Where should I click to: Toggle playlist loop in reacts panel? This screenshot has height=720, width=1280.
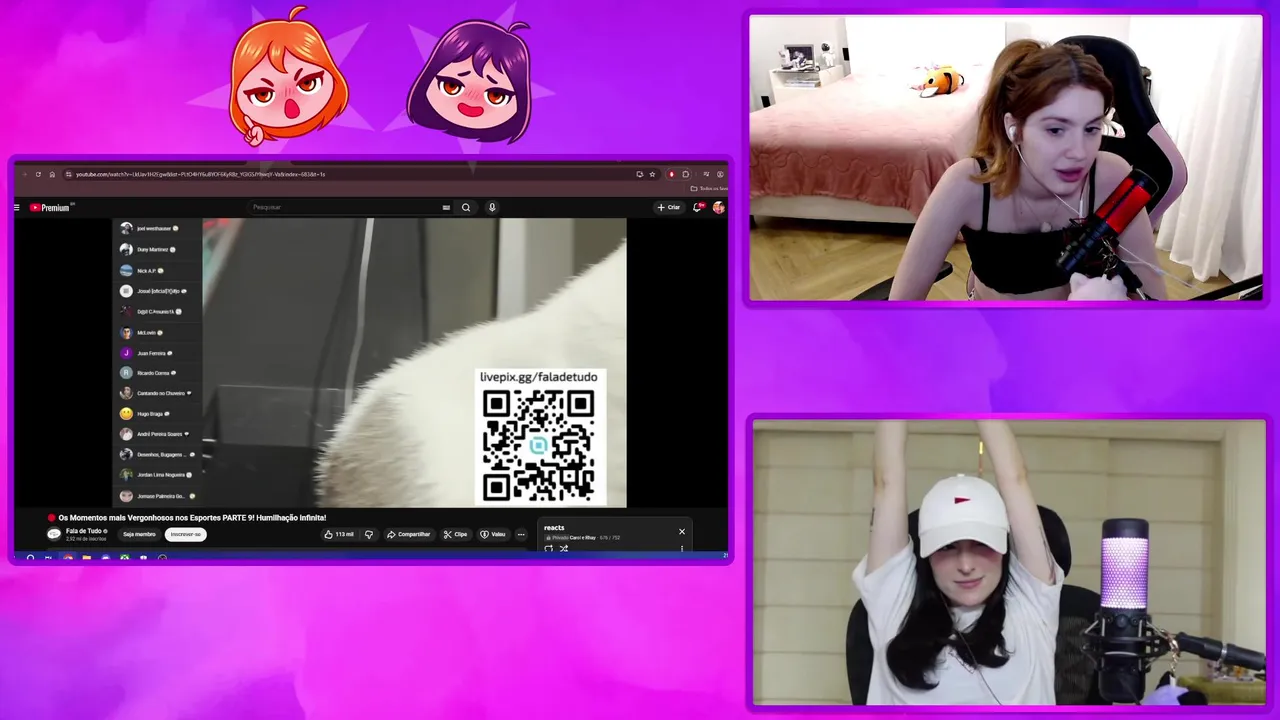click(548, 548)
